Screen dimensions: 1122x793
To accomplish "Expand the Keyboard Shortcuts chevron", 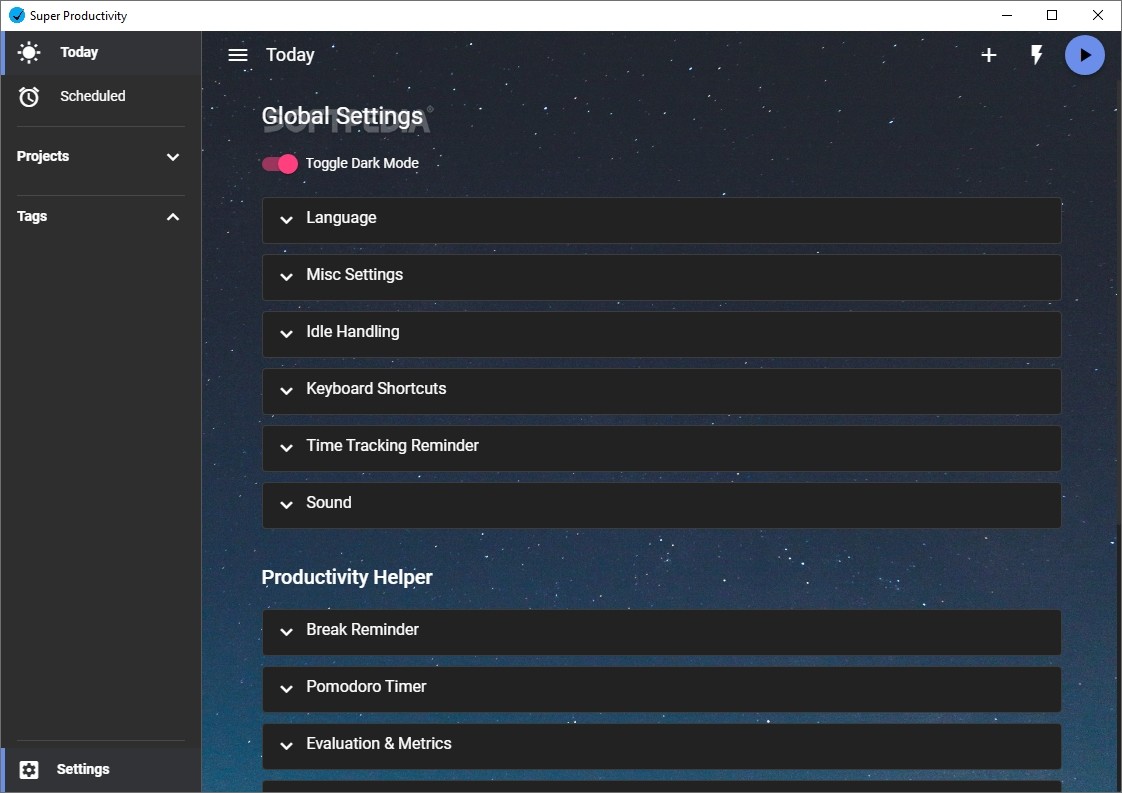I will (286, 391).
